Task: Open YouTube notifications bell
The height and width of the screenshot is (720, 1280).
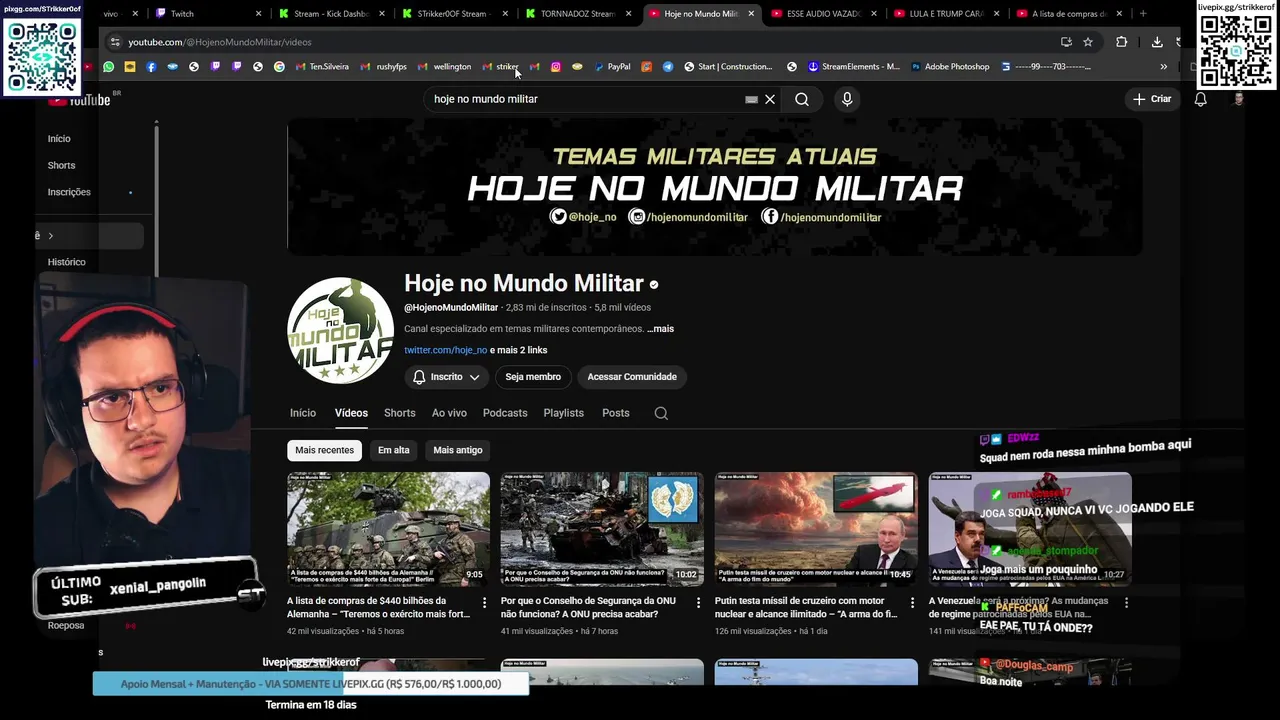Action: (x=1201, y=99)
